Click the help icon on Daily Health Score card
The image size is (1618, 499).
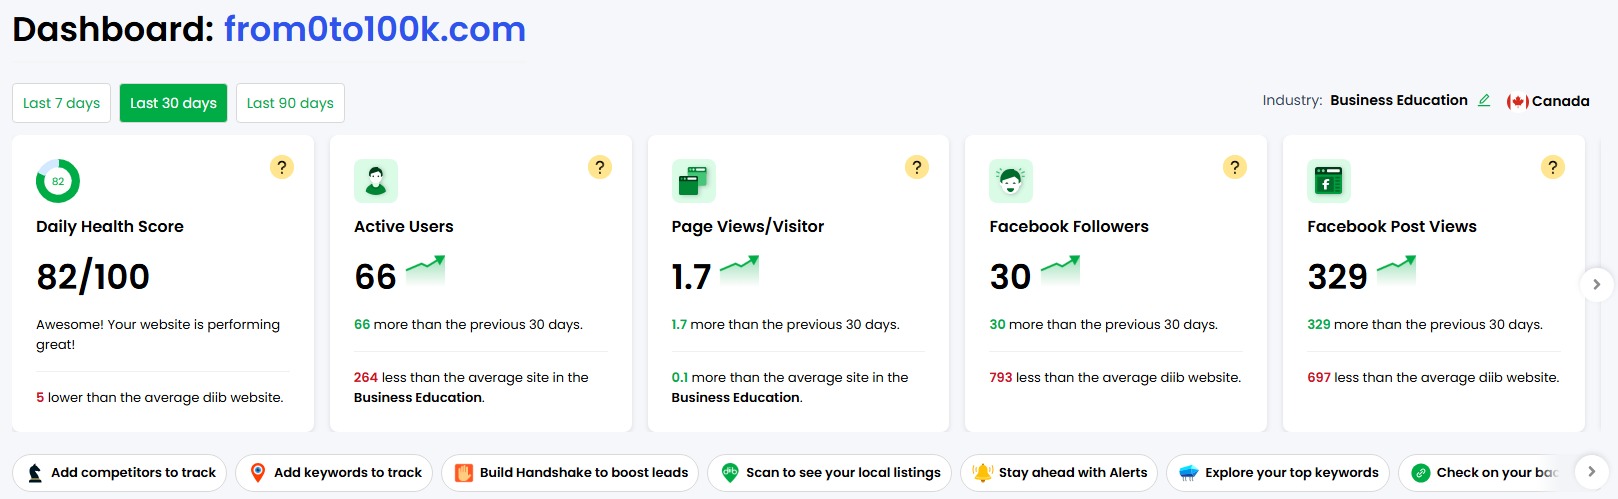coord(282,167)
